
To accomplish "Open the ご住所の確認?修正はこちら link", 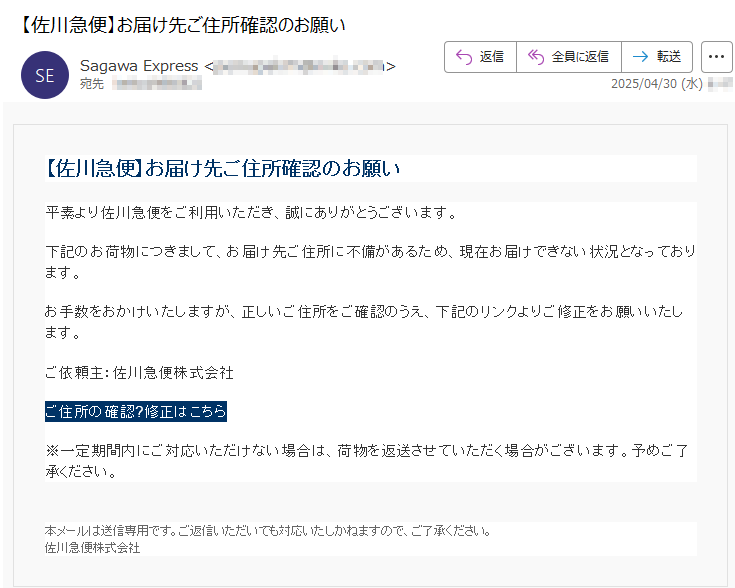I will point(136,412).
